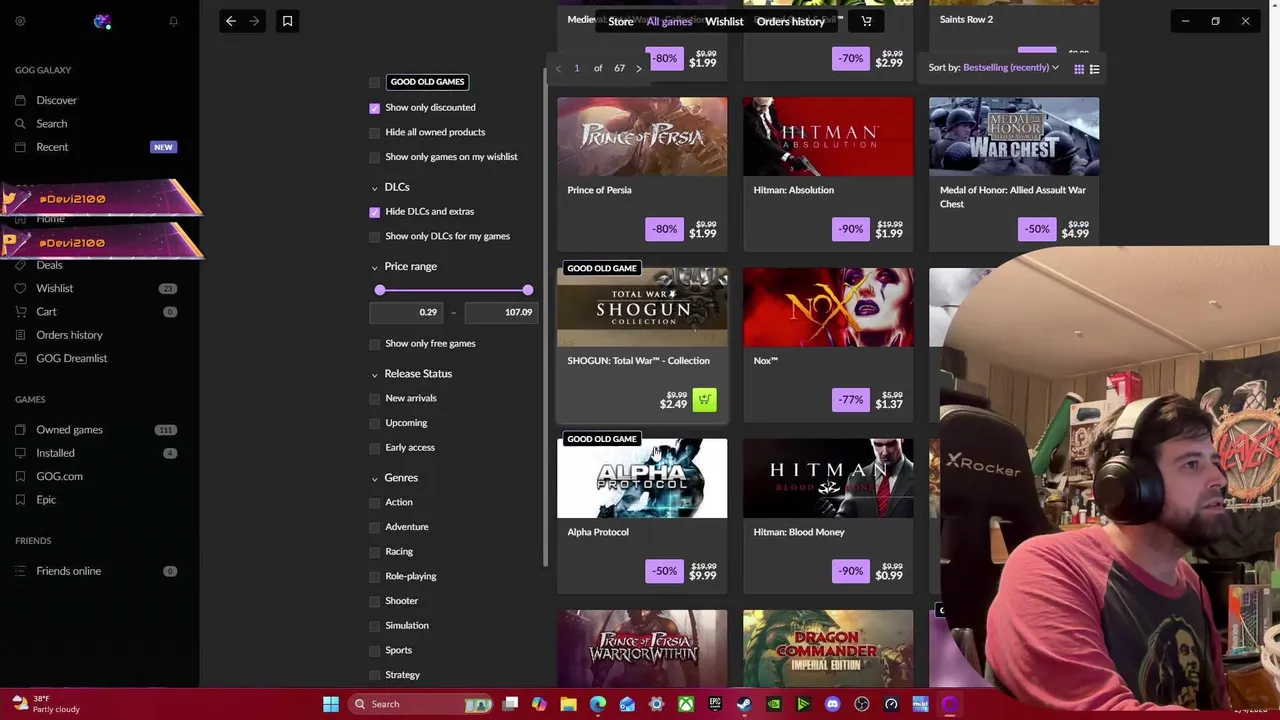Open Windows Start menu

tap(331, 704)
